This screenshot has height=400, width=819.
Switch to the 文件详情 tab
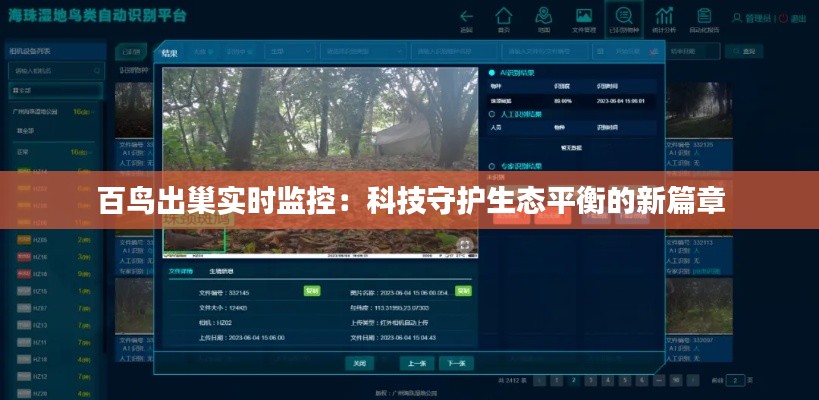(x=181, y=271)
